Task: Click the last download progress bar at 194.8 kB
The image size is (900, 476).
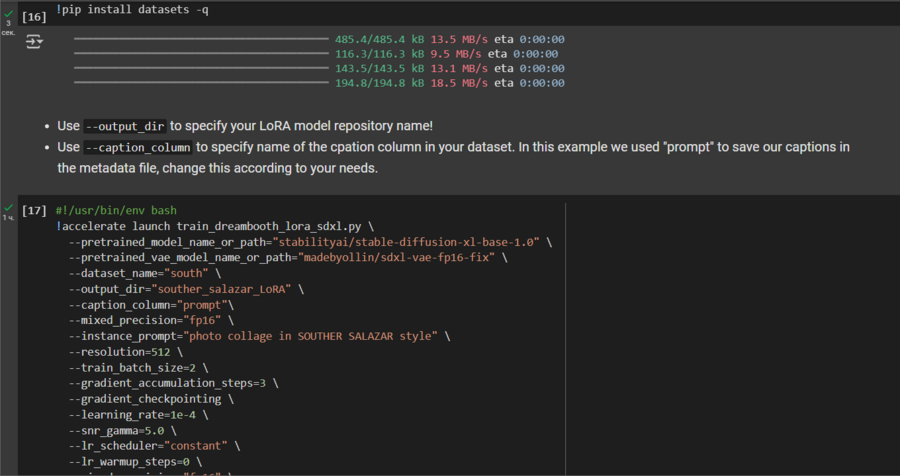Action: click(200, 83)
